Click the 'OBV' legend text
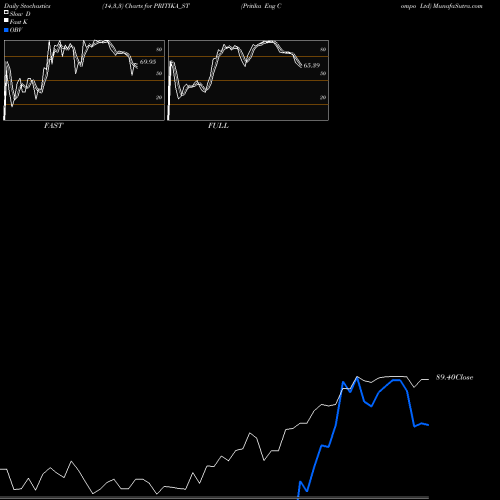 click(16, 30)
